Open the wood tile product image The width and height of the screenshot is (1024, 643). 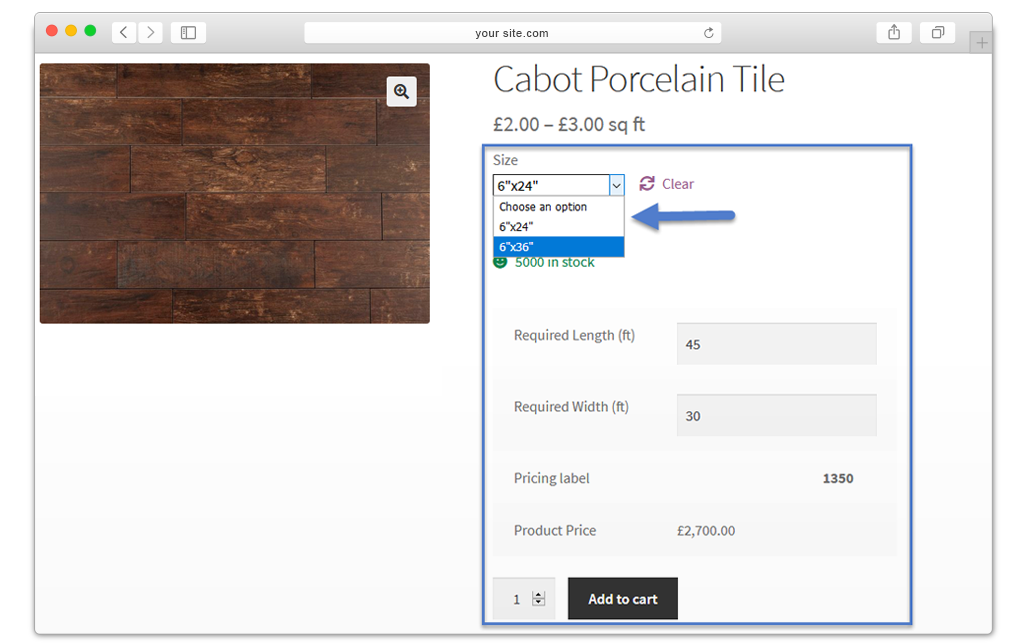coord(234,193)
